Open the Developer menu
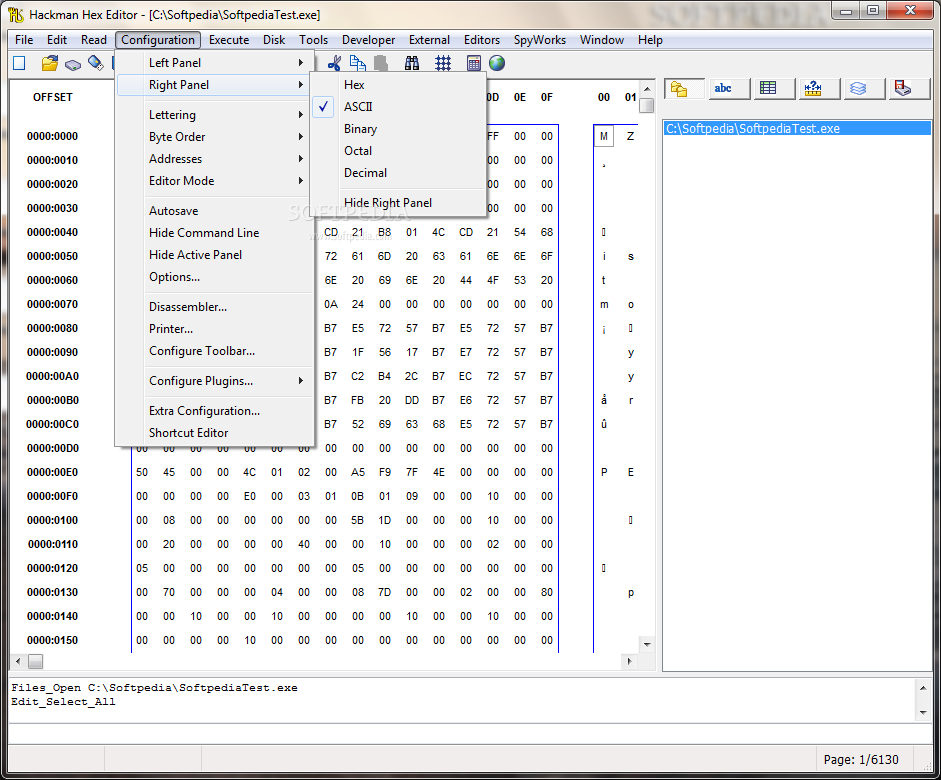Viewport: 941px width, 780px height. [x=368, y=40]
